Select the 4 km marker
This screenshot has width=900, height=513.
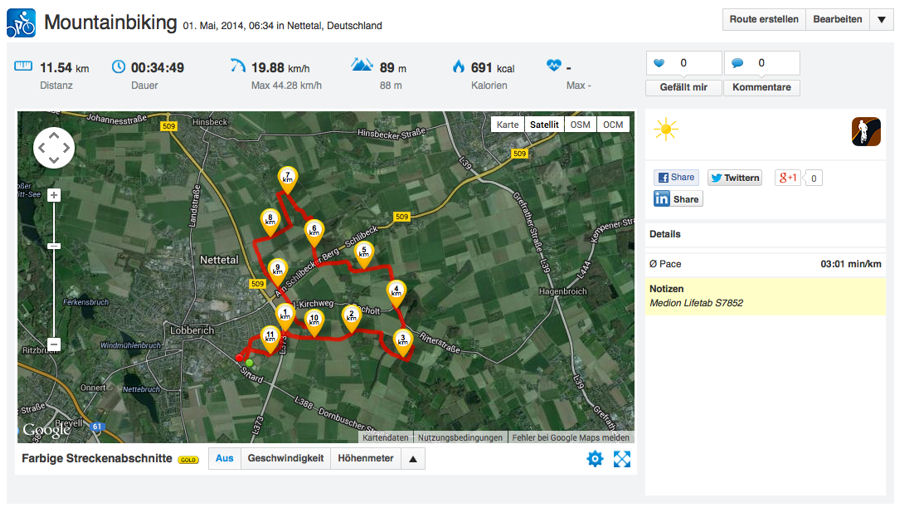[x=396, y=294]
